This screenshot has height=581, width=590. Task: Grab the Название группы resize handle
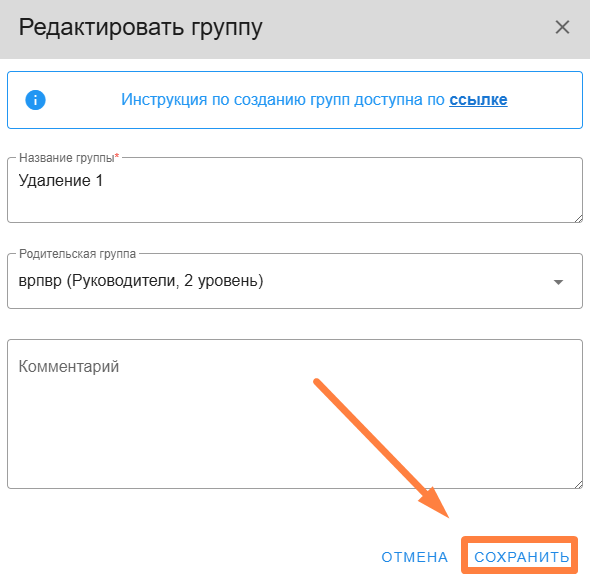click(x=579, y=219)
